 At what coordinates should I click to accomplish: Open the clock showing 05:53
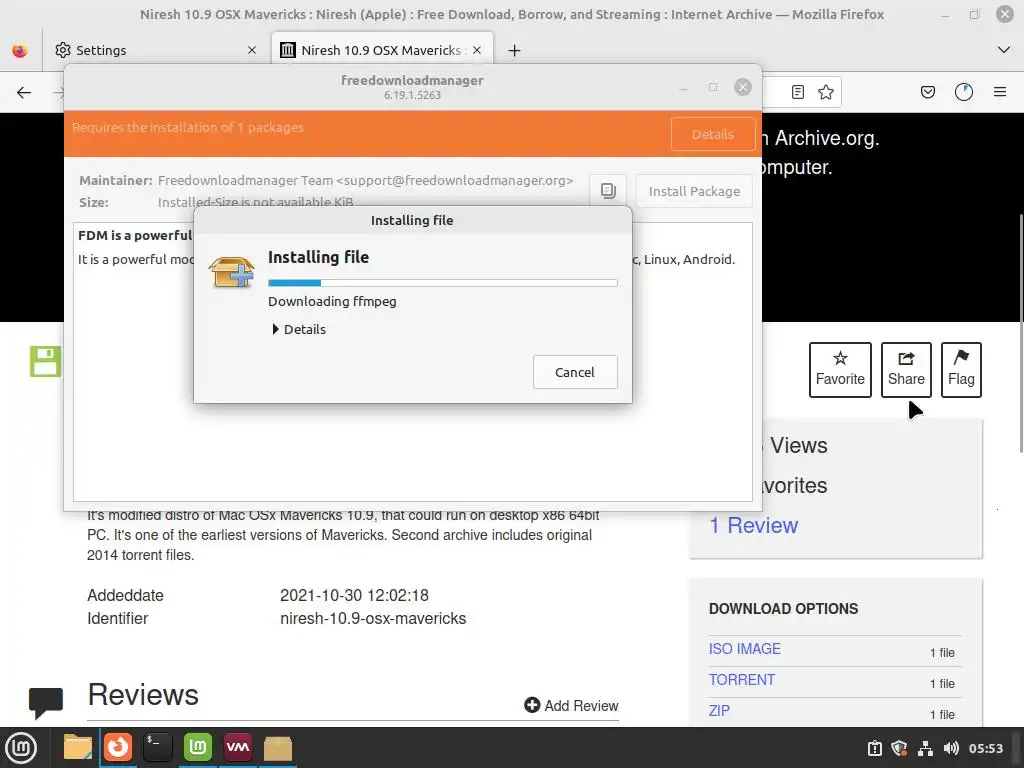[x=985, y=748]
